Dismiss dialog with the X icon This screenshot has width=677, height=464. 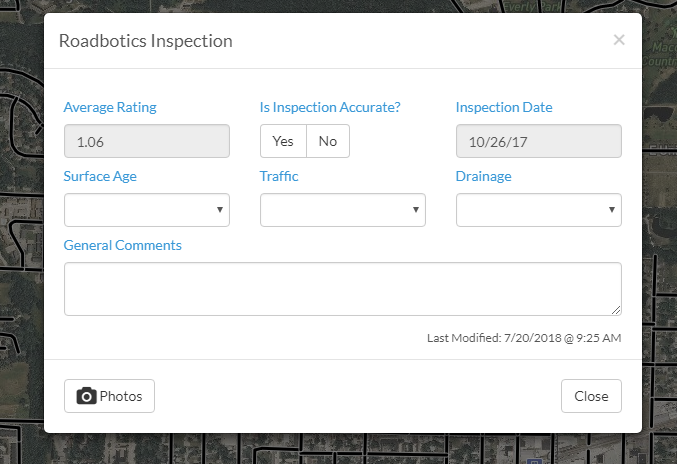click(x=619, y=40)
